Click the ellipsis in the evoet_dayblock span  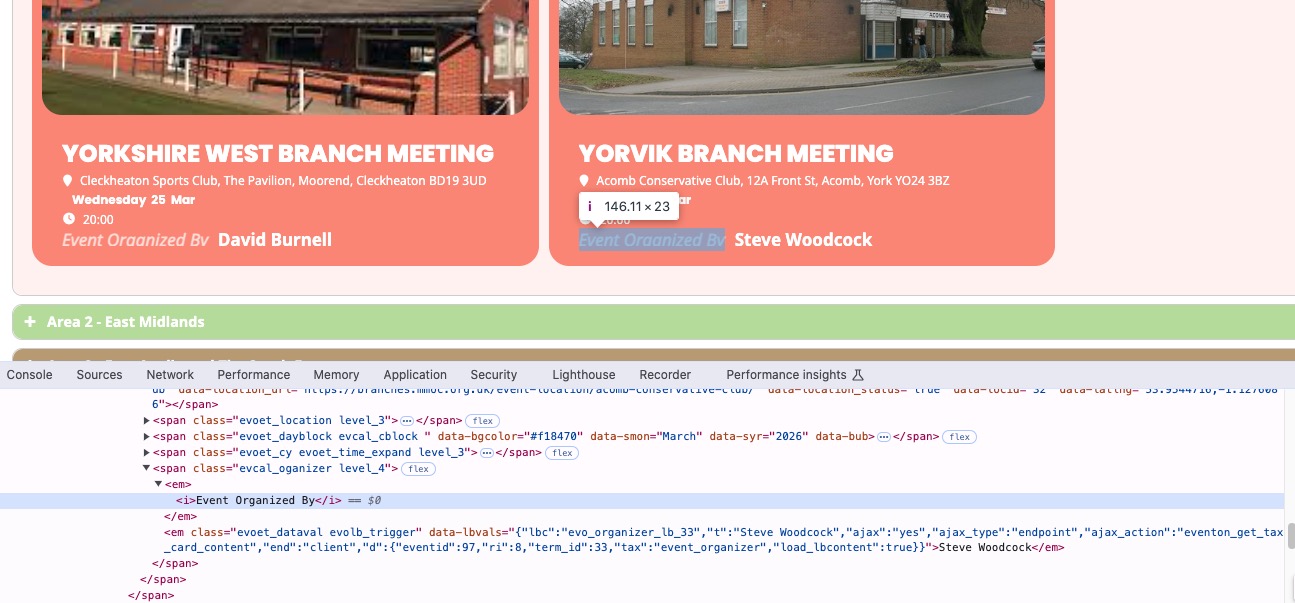[x=883, y=437]
